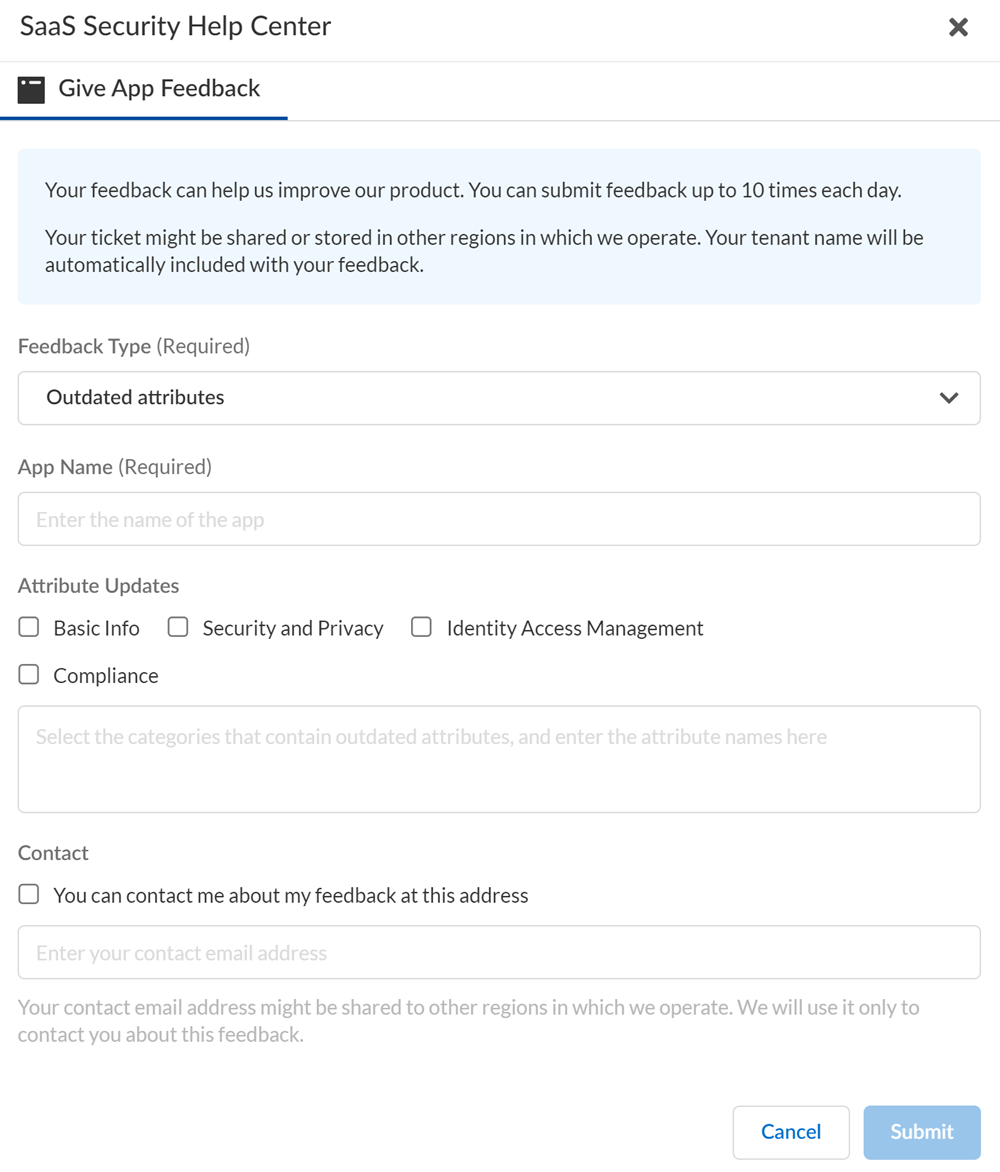
Task: Click the Identity Access Management label
Action: (575, 628)
